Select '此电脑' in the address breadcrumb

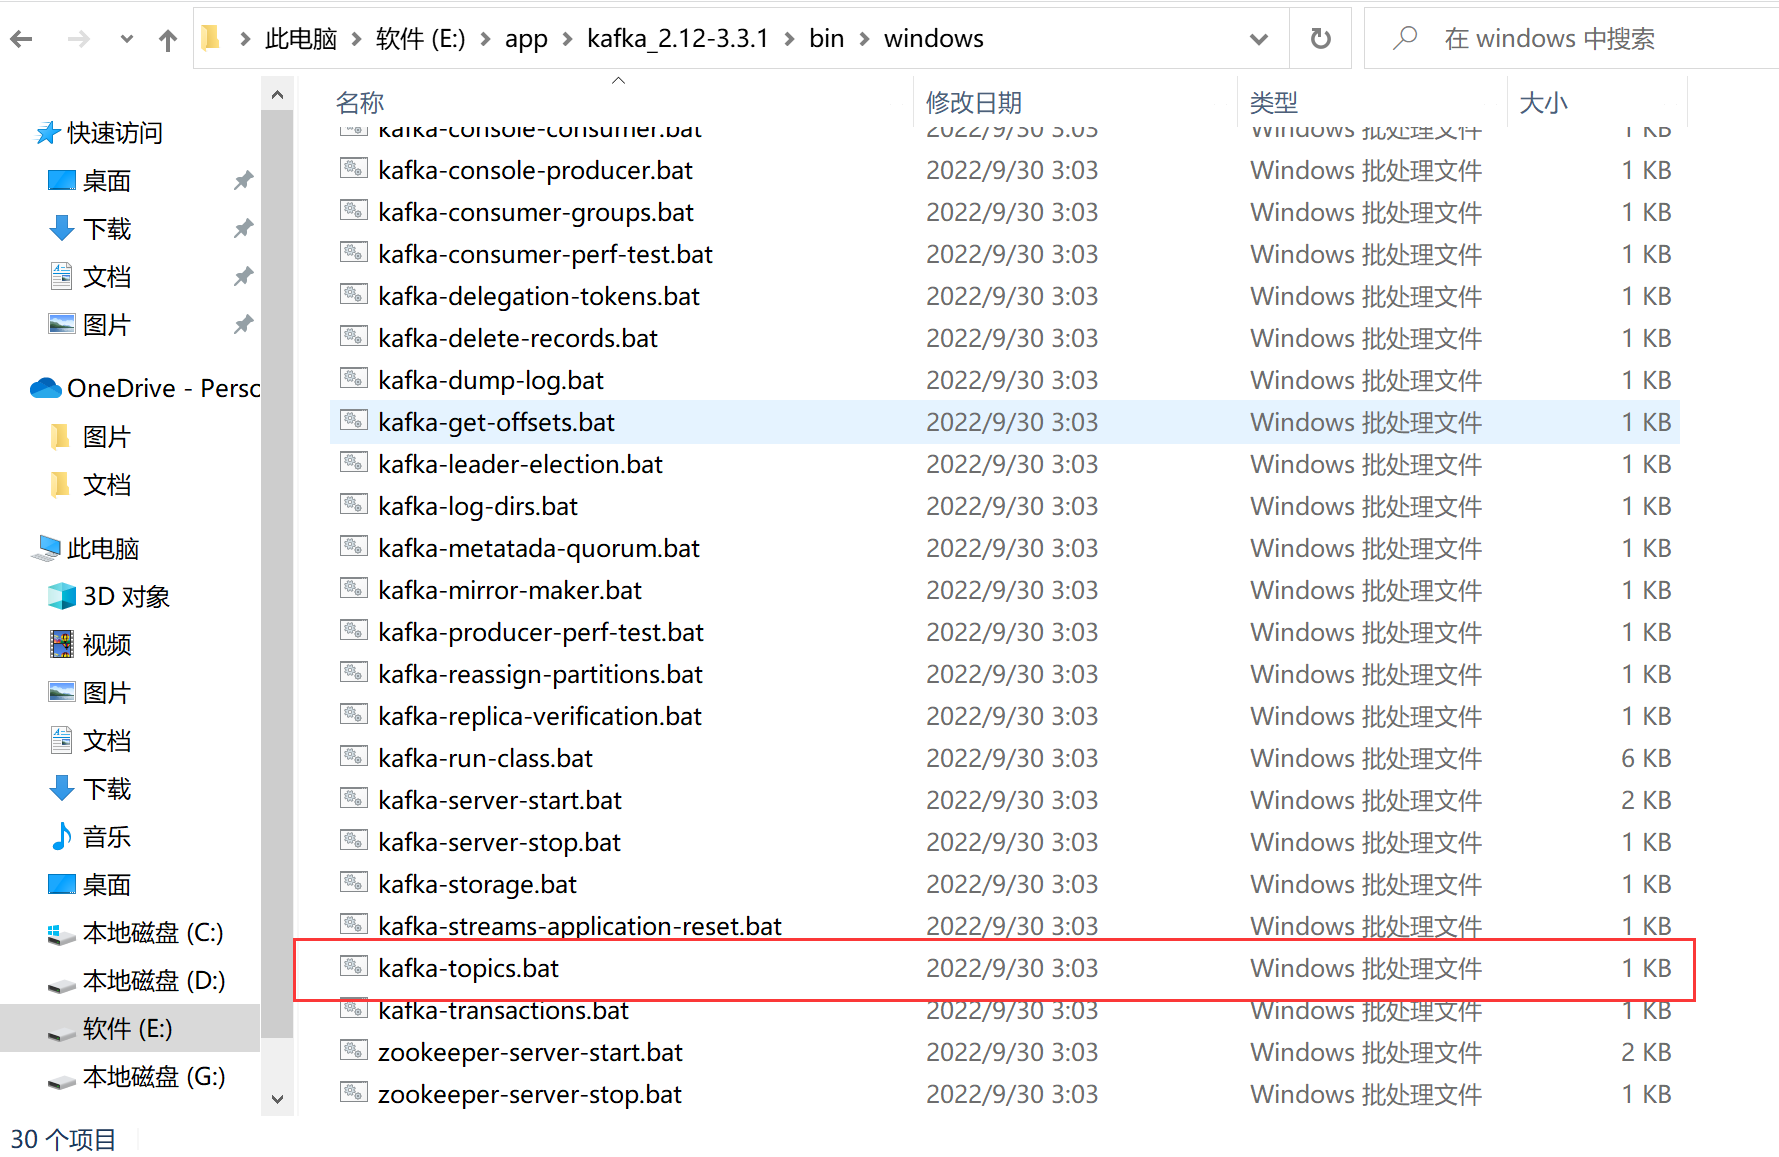coord(300,39)
